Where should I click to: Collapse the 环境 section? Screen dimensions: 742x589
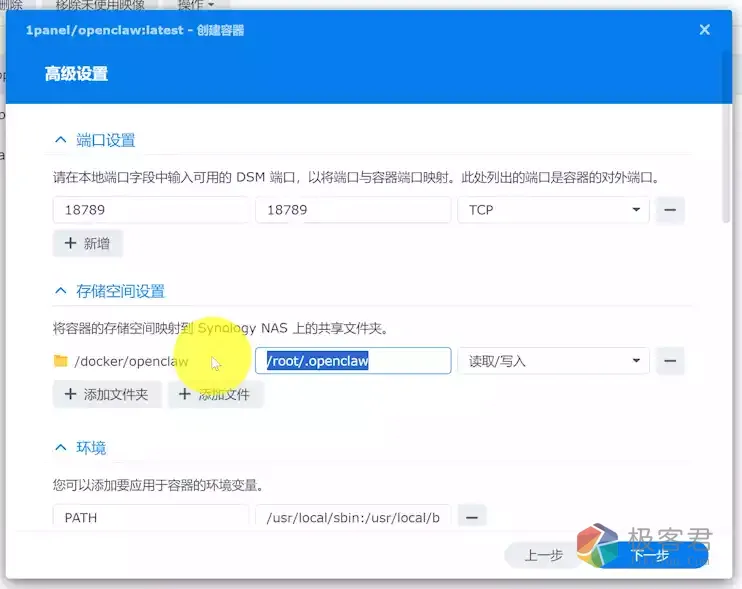click(x=61, y=448)
